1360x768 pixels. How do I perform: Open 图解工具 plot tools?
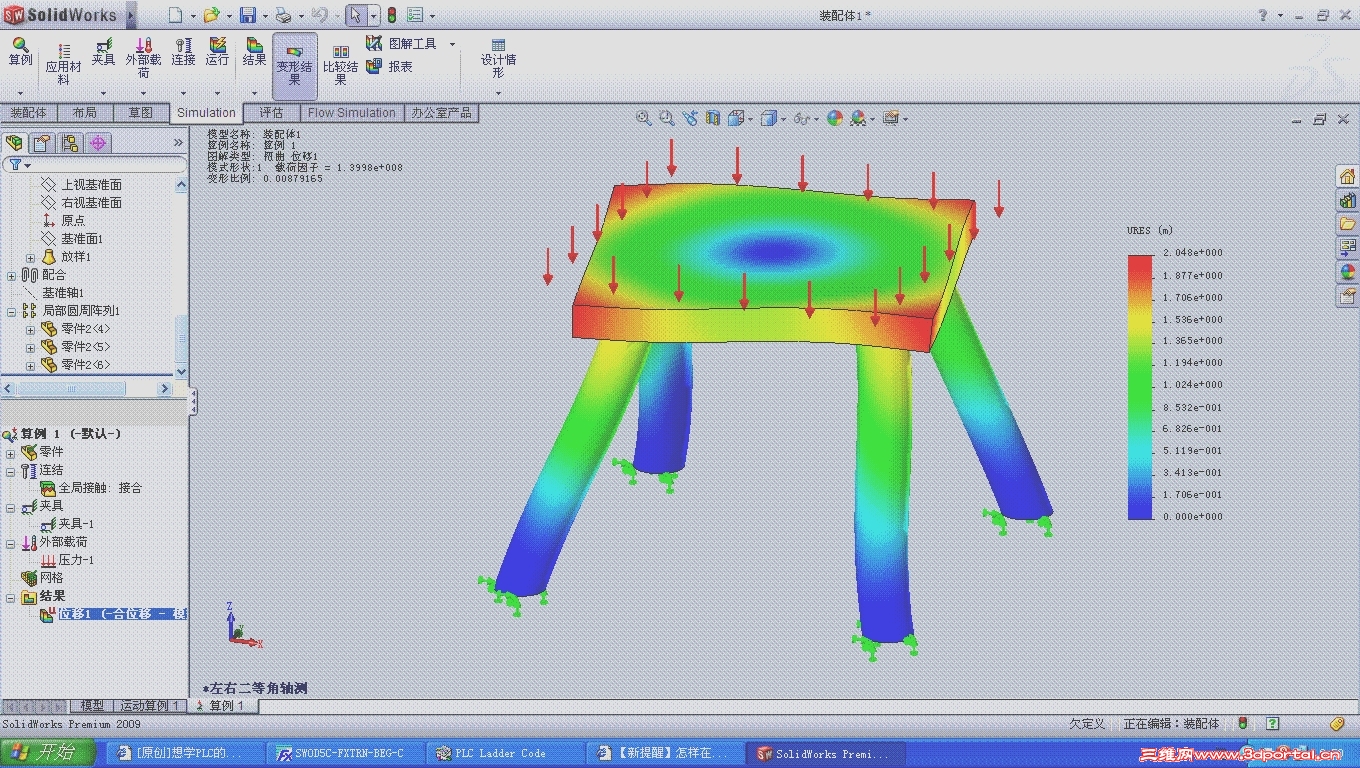point(401,44)
